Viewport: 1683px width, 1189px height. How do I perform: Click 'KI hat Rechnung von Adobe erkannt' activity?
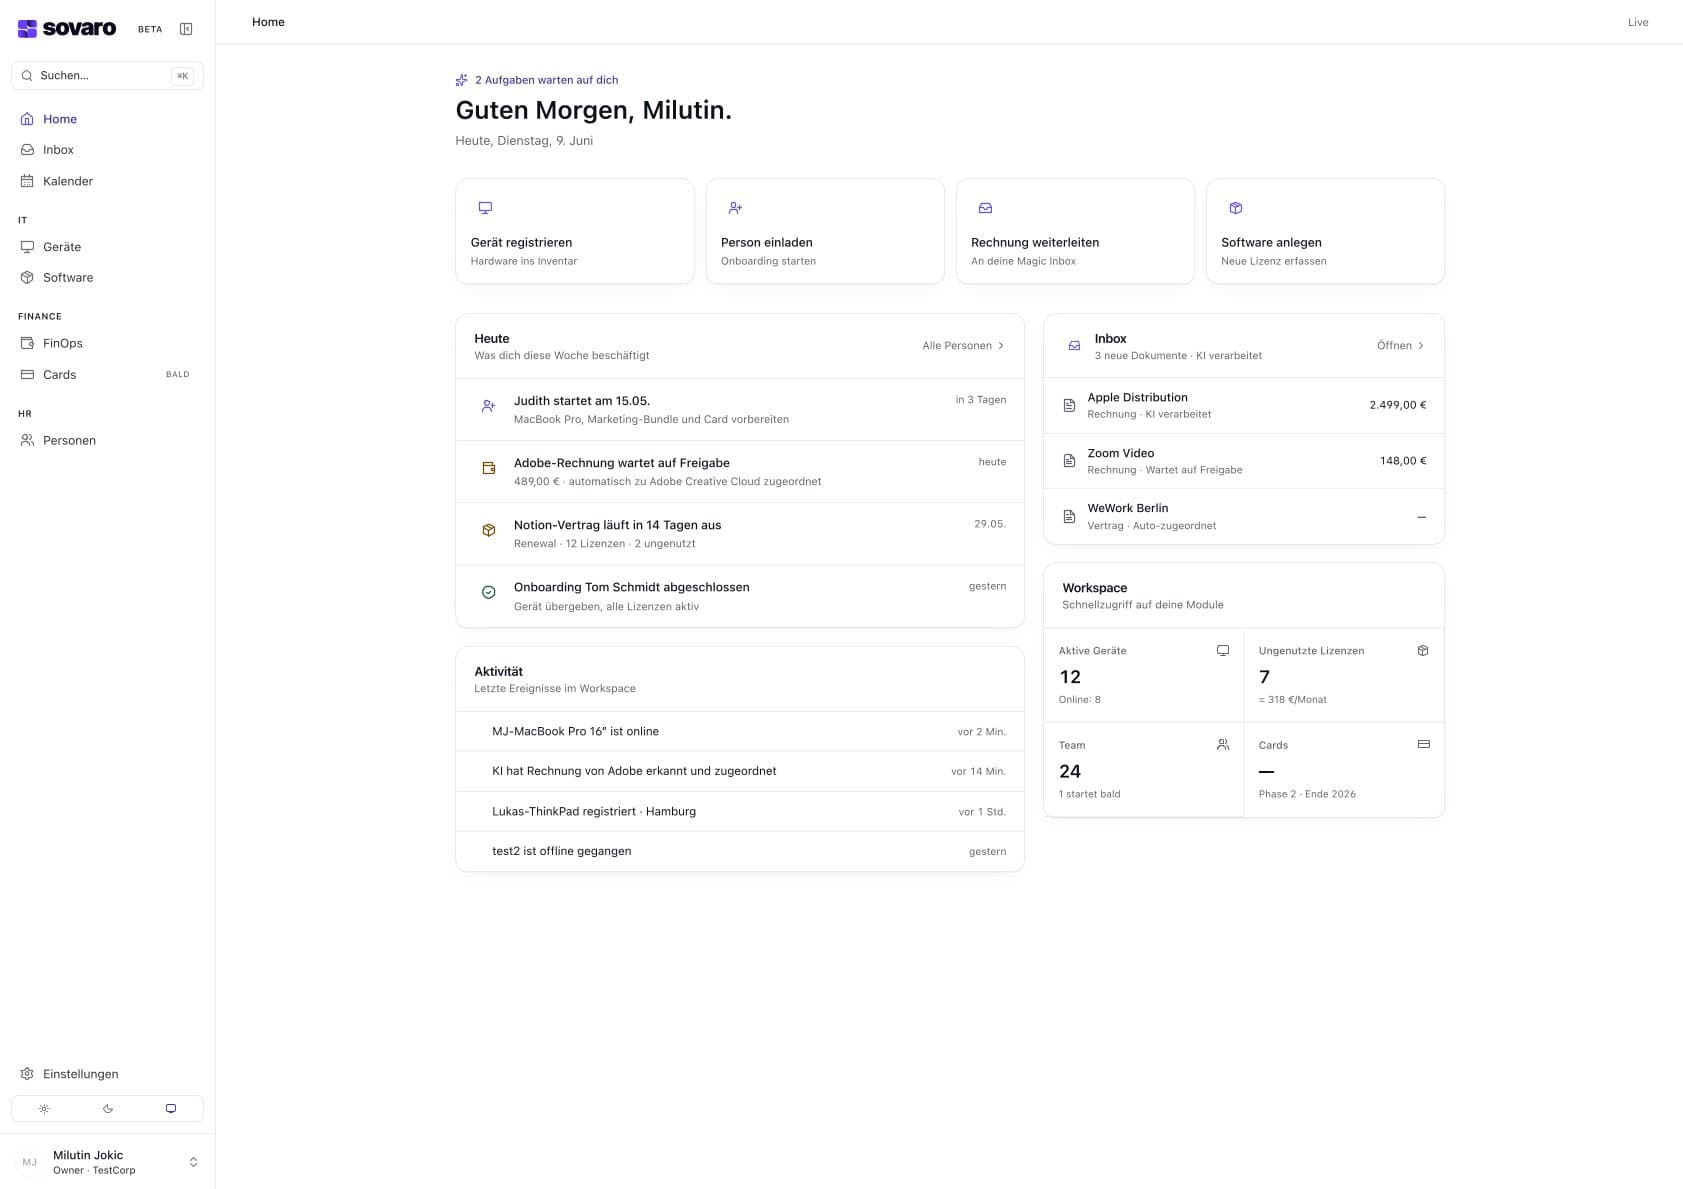740,771
